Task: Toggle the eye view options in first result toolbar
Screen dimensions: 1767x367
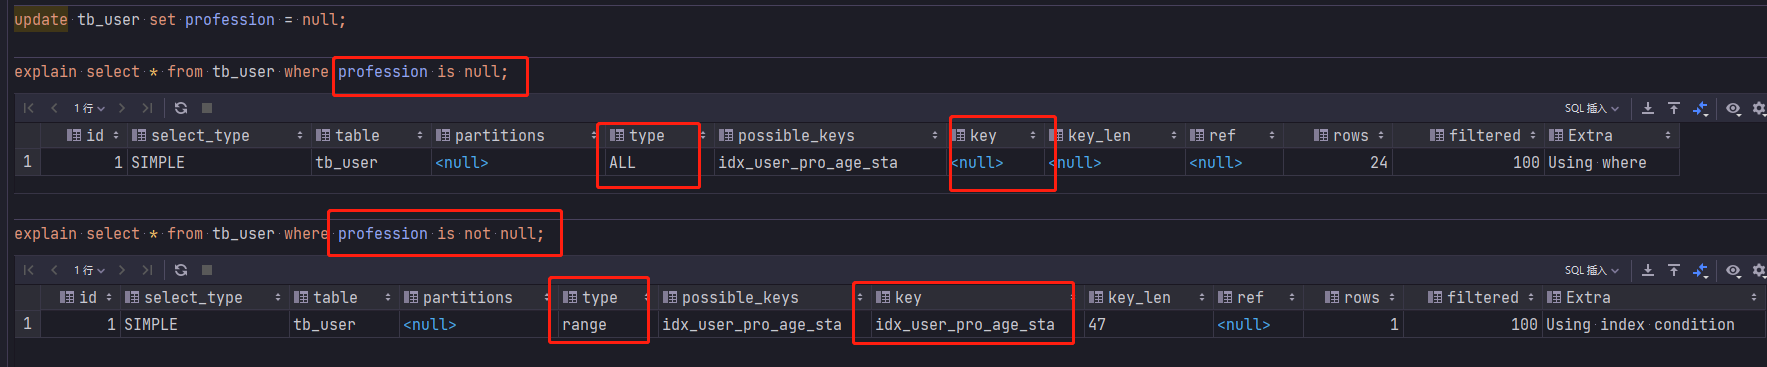Action: pyautogui.click(x=1733, y=108)
